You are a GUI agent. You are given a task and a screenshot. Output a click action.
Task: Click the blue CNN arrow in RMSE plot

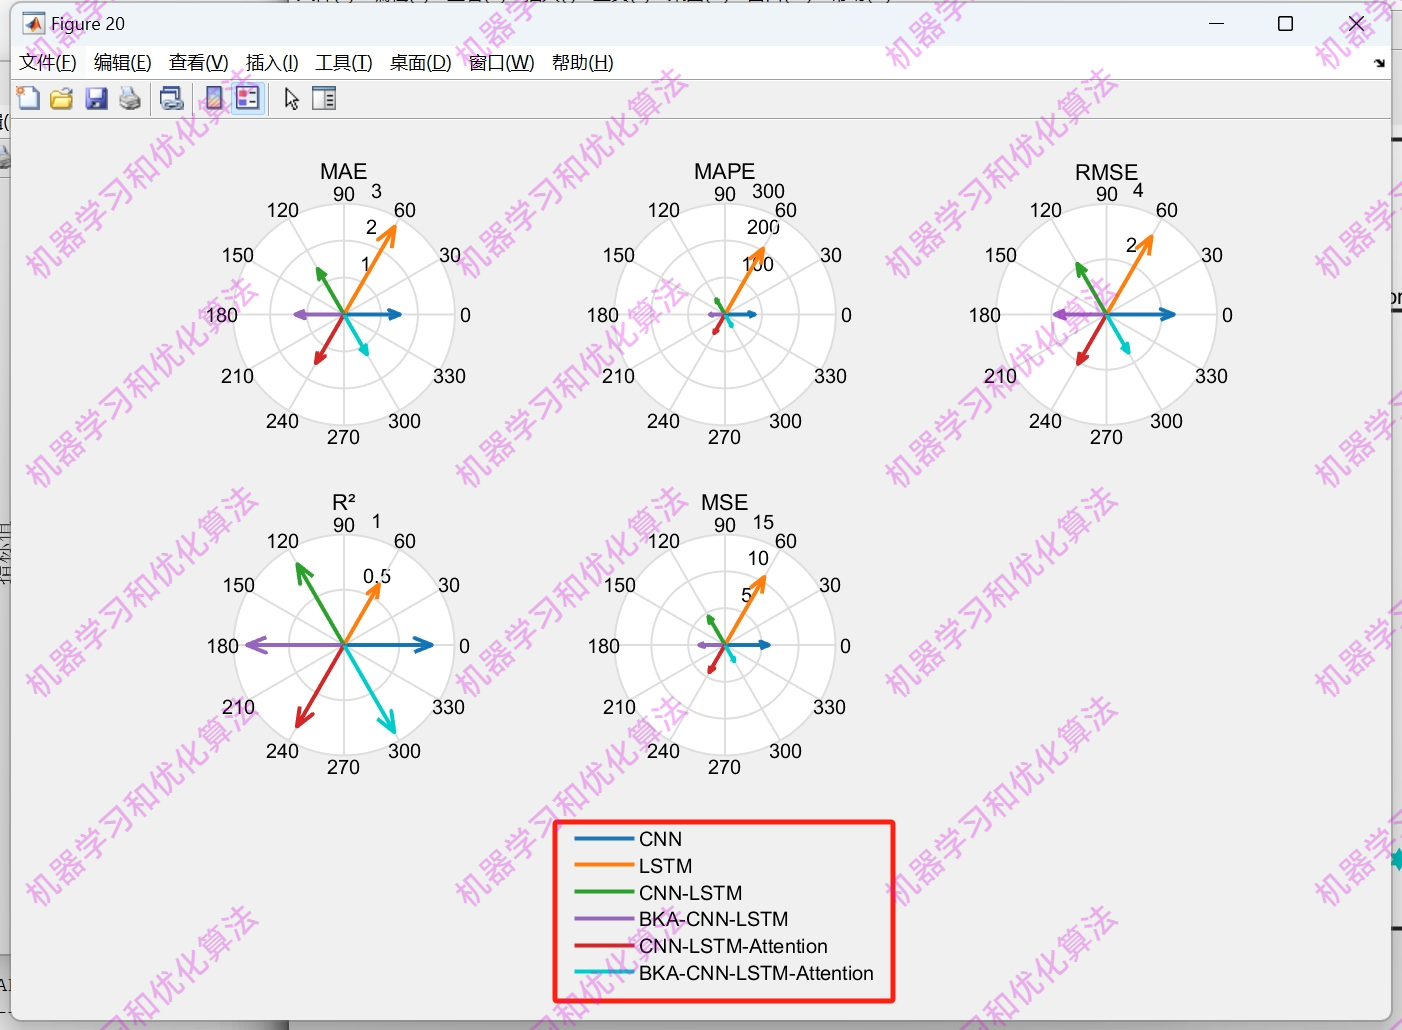pyautogui.click(x=1141, y=315)
